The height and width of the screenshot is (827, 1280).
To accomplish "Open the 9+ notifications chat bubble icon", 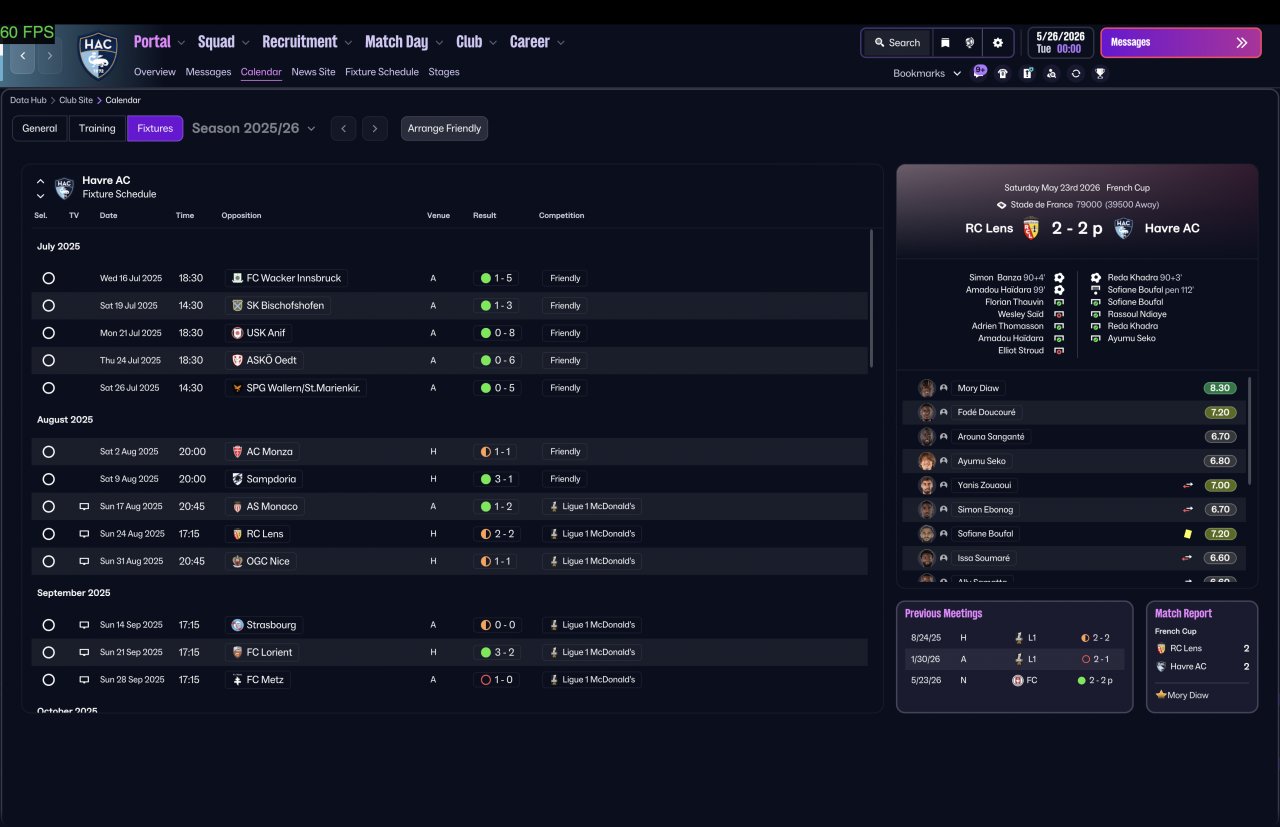I will pos(980,72).
